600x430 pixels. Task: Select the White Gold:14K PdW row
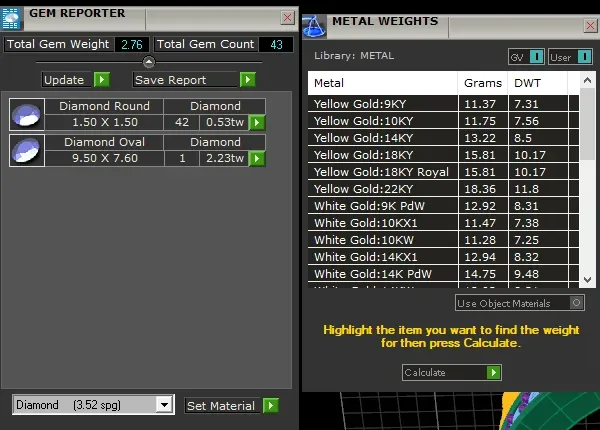[x=443, y=274]
